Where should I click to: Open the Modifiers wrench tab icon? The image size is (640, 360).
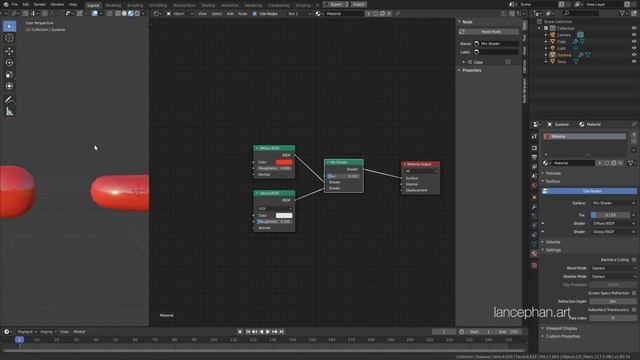click(x=534, y=207)
